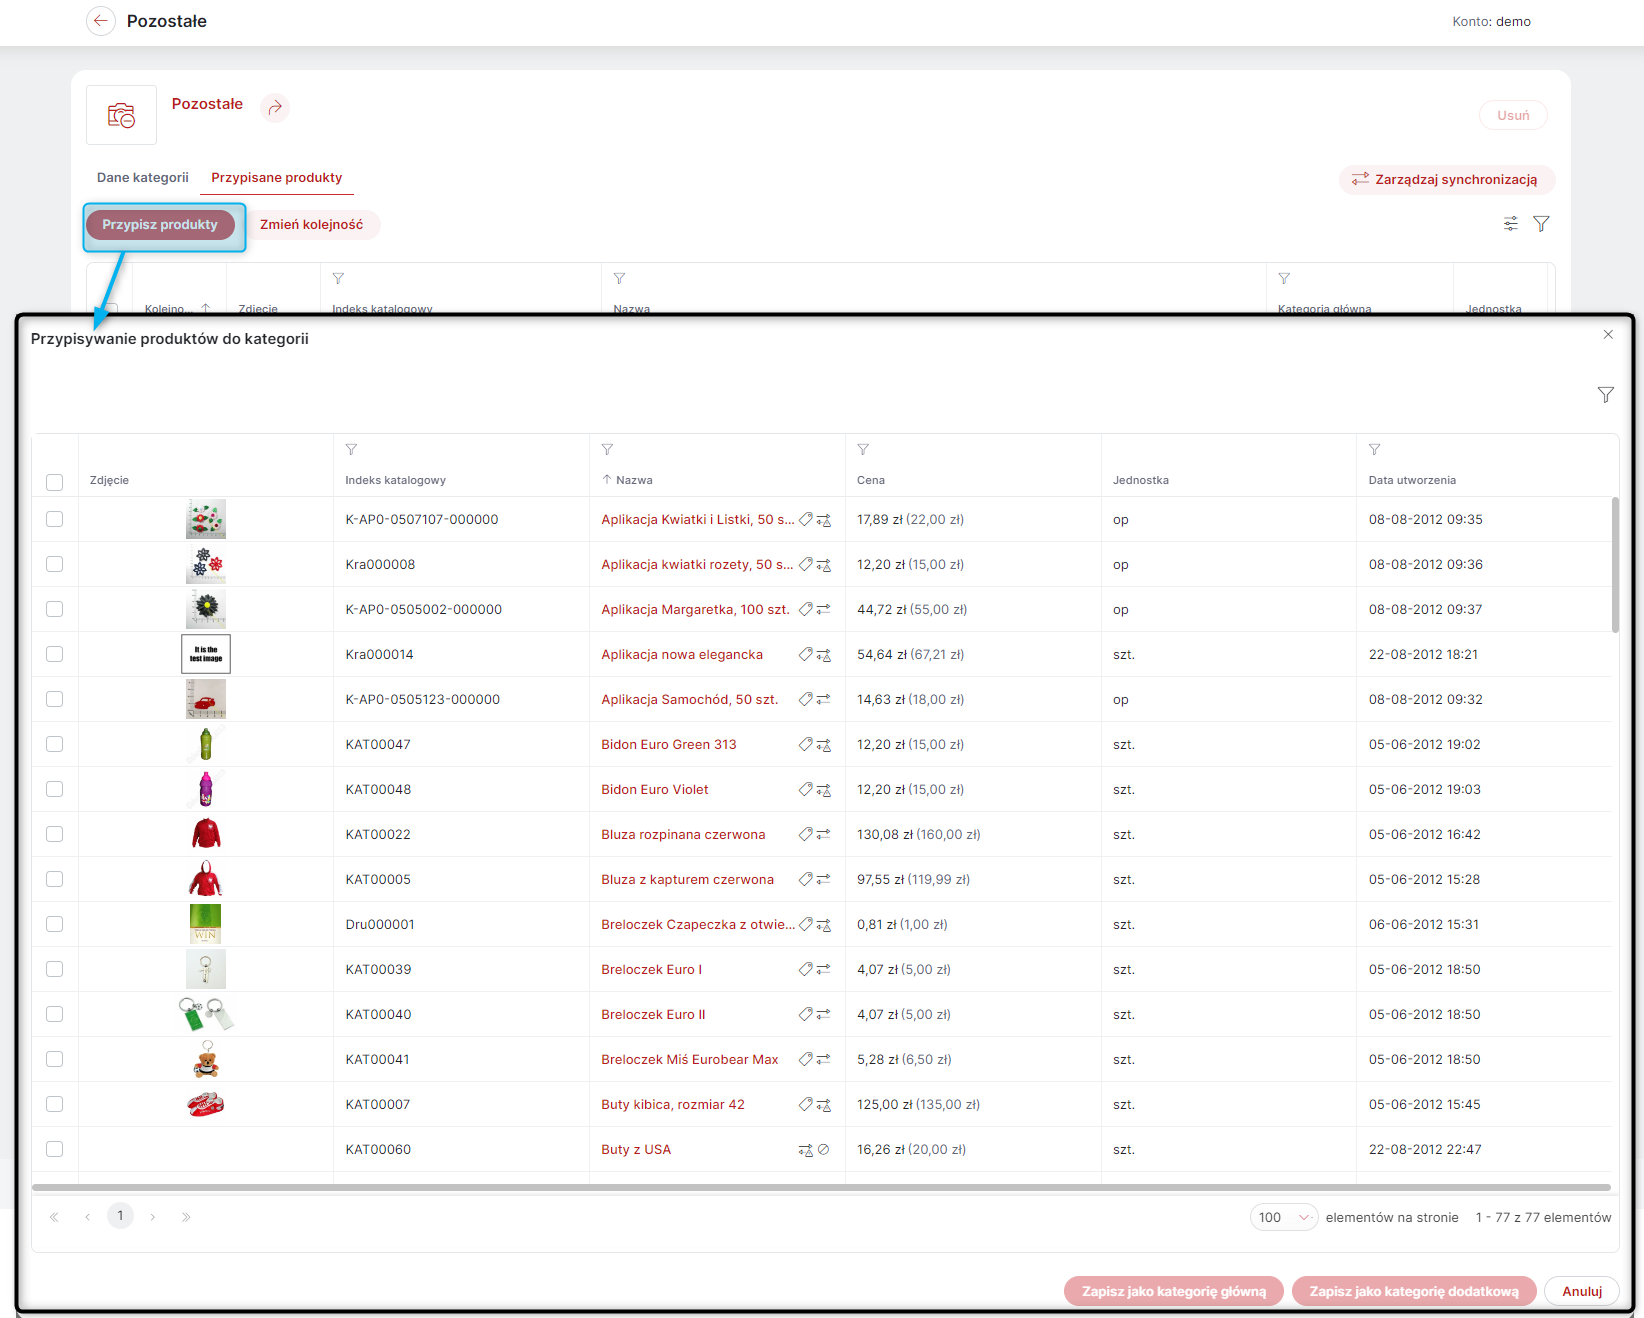This screenshot has height=1318, width=1644.
Task: Click the back arrow next to Pozostałe title
Action: click(x=101, y=21)
